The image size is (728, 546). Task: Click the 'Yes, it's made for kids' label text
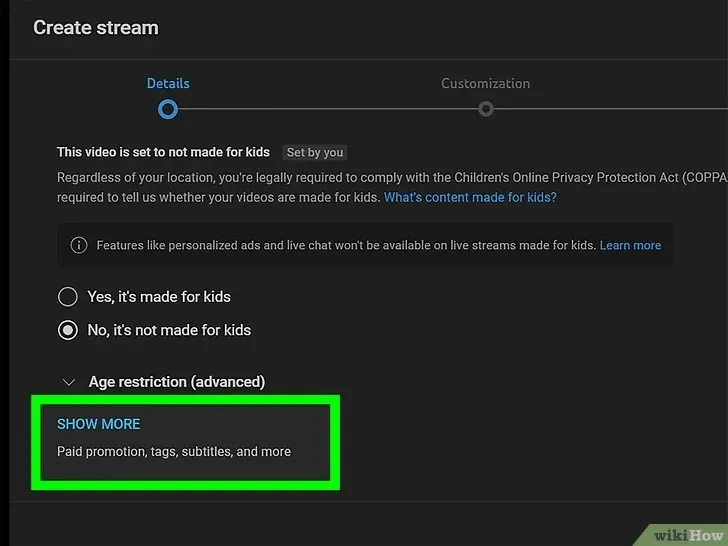click(159, 297)
